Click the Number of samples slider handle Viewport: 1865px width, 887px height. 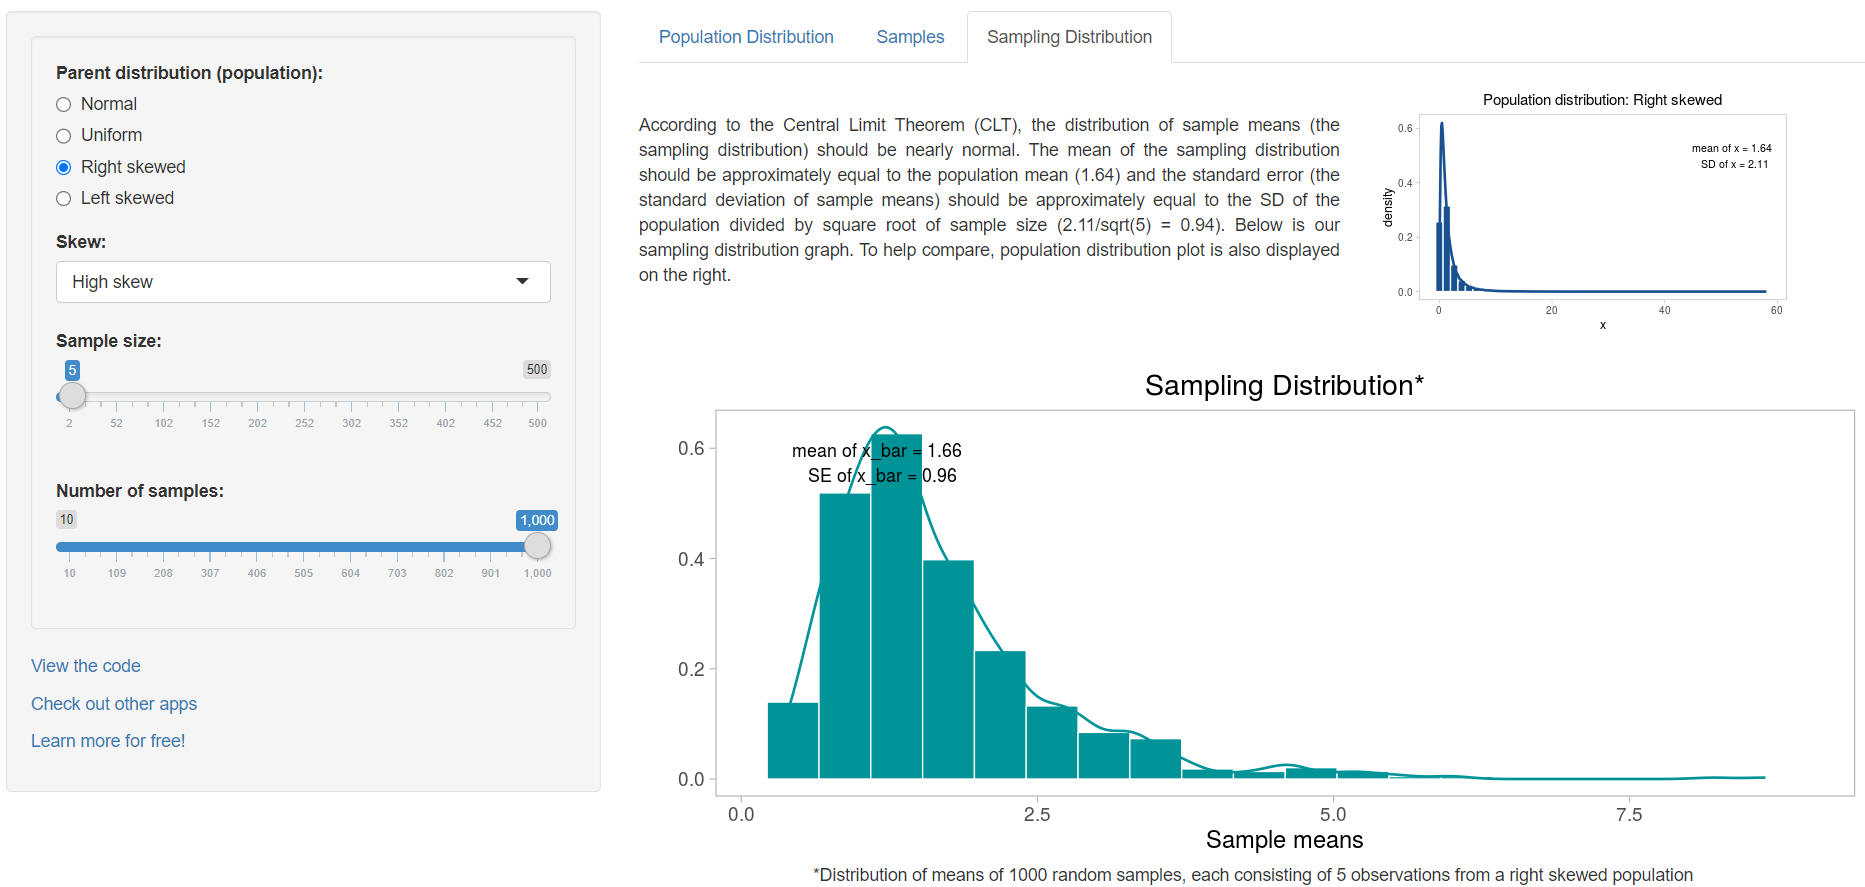click(537, 546)
